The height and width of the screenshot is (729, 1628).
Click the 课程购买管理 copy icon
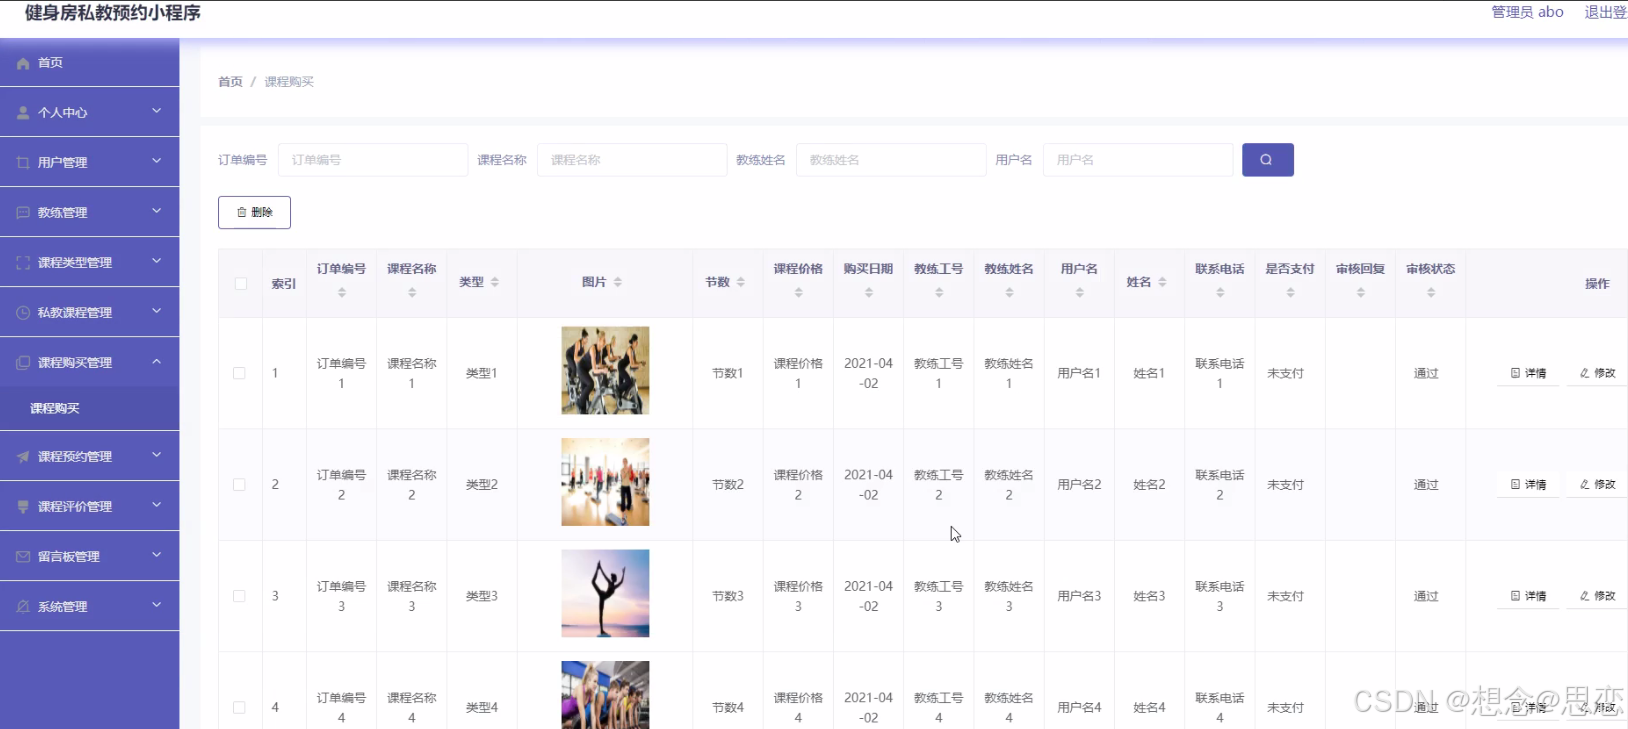(23, 363)
